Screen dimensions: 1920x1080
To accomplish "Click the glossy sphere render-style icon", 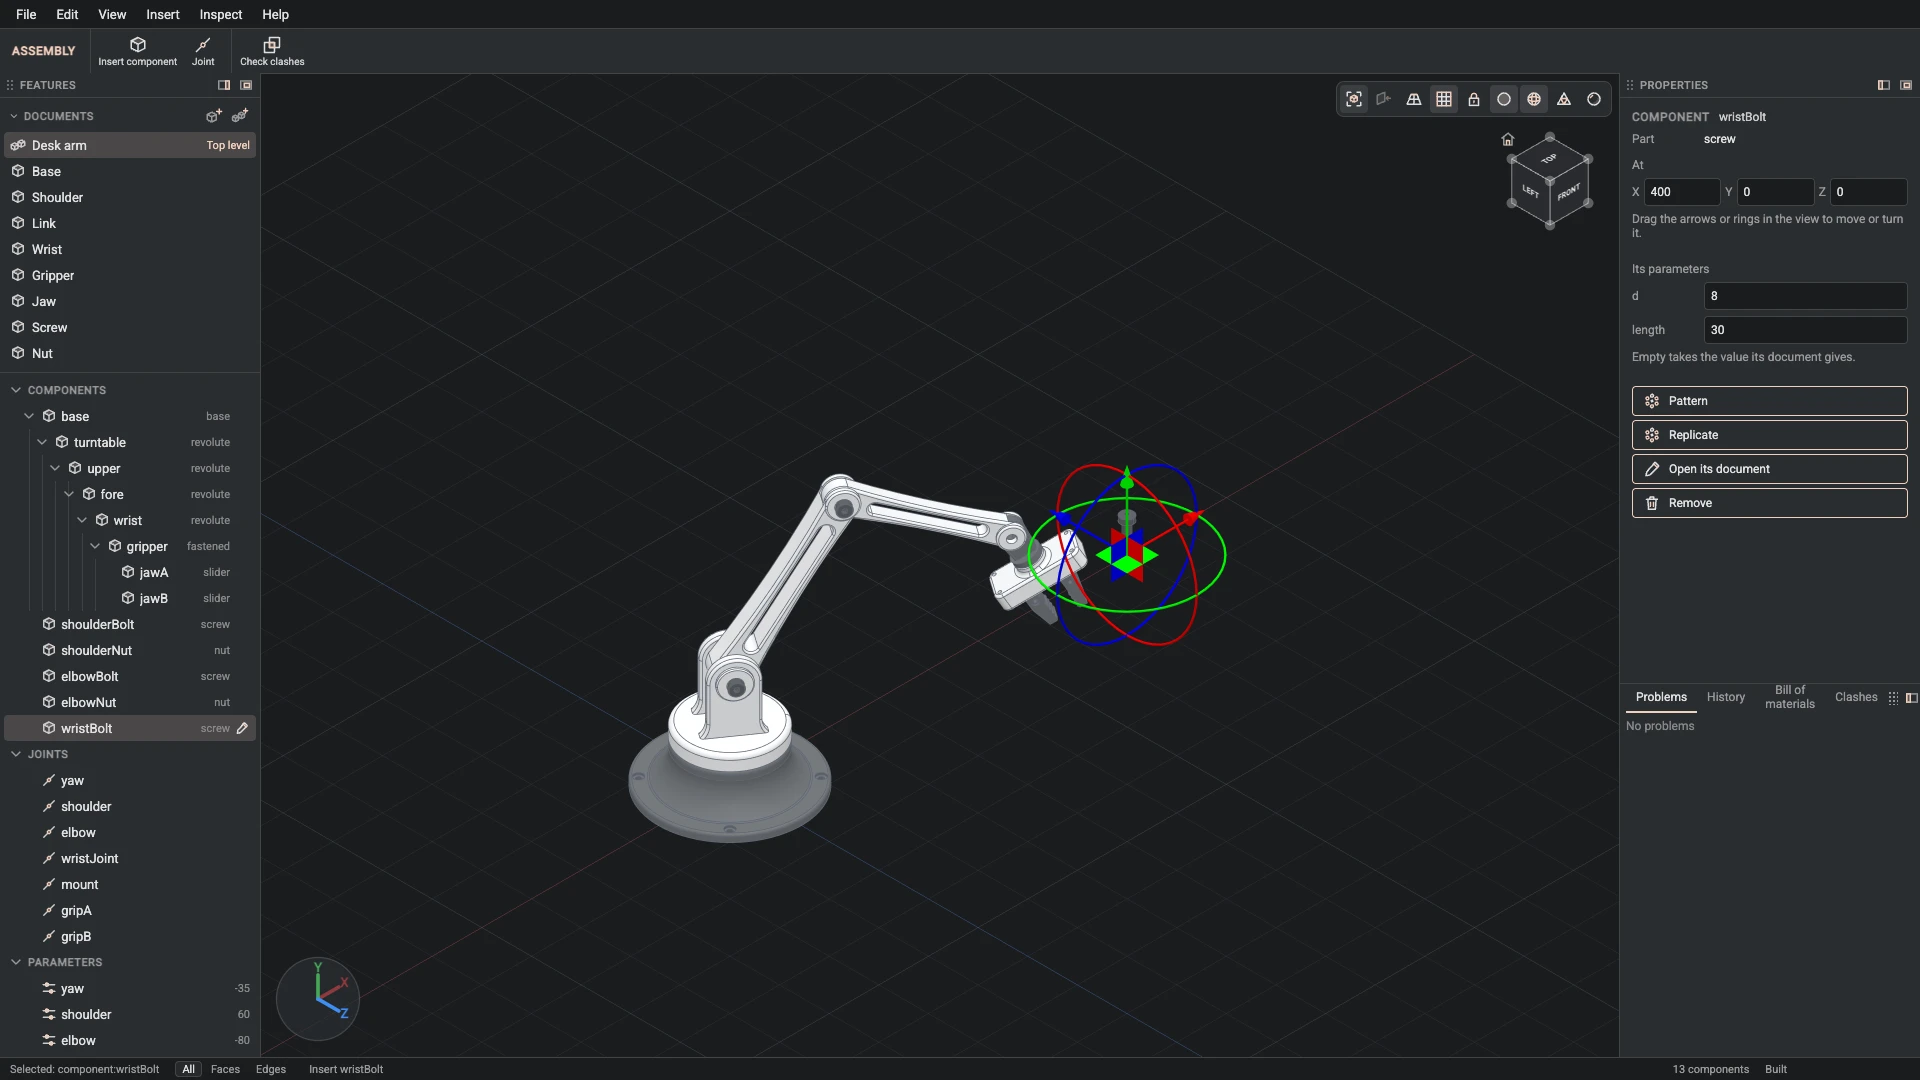I will pos(1594,99).
